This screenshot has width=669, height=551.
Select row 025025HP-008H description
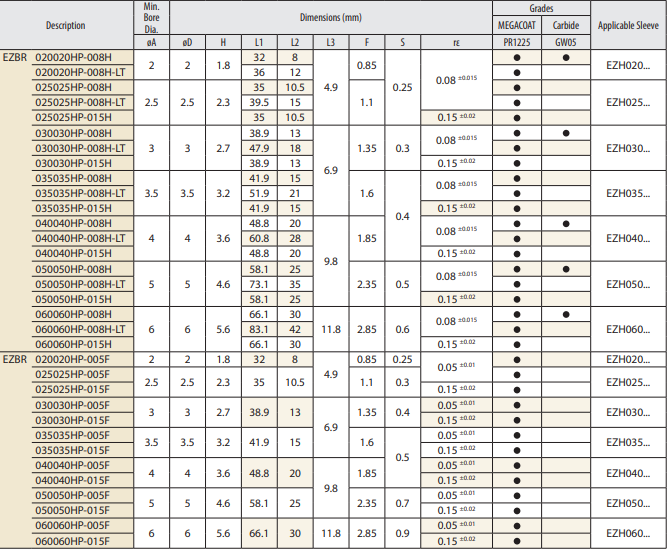click(x=73, y=87)
